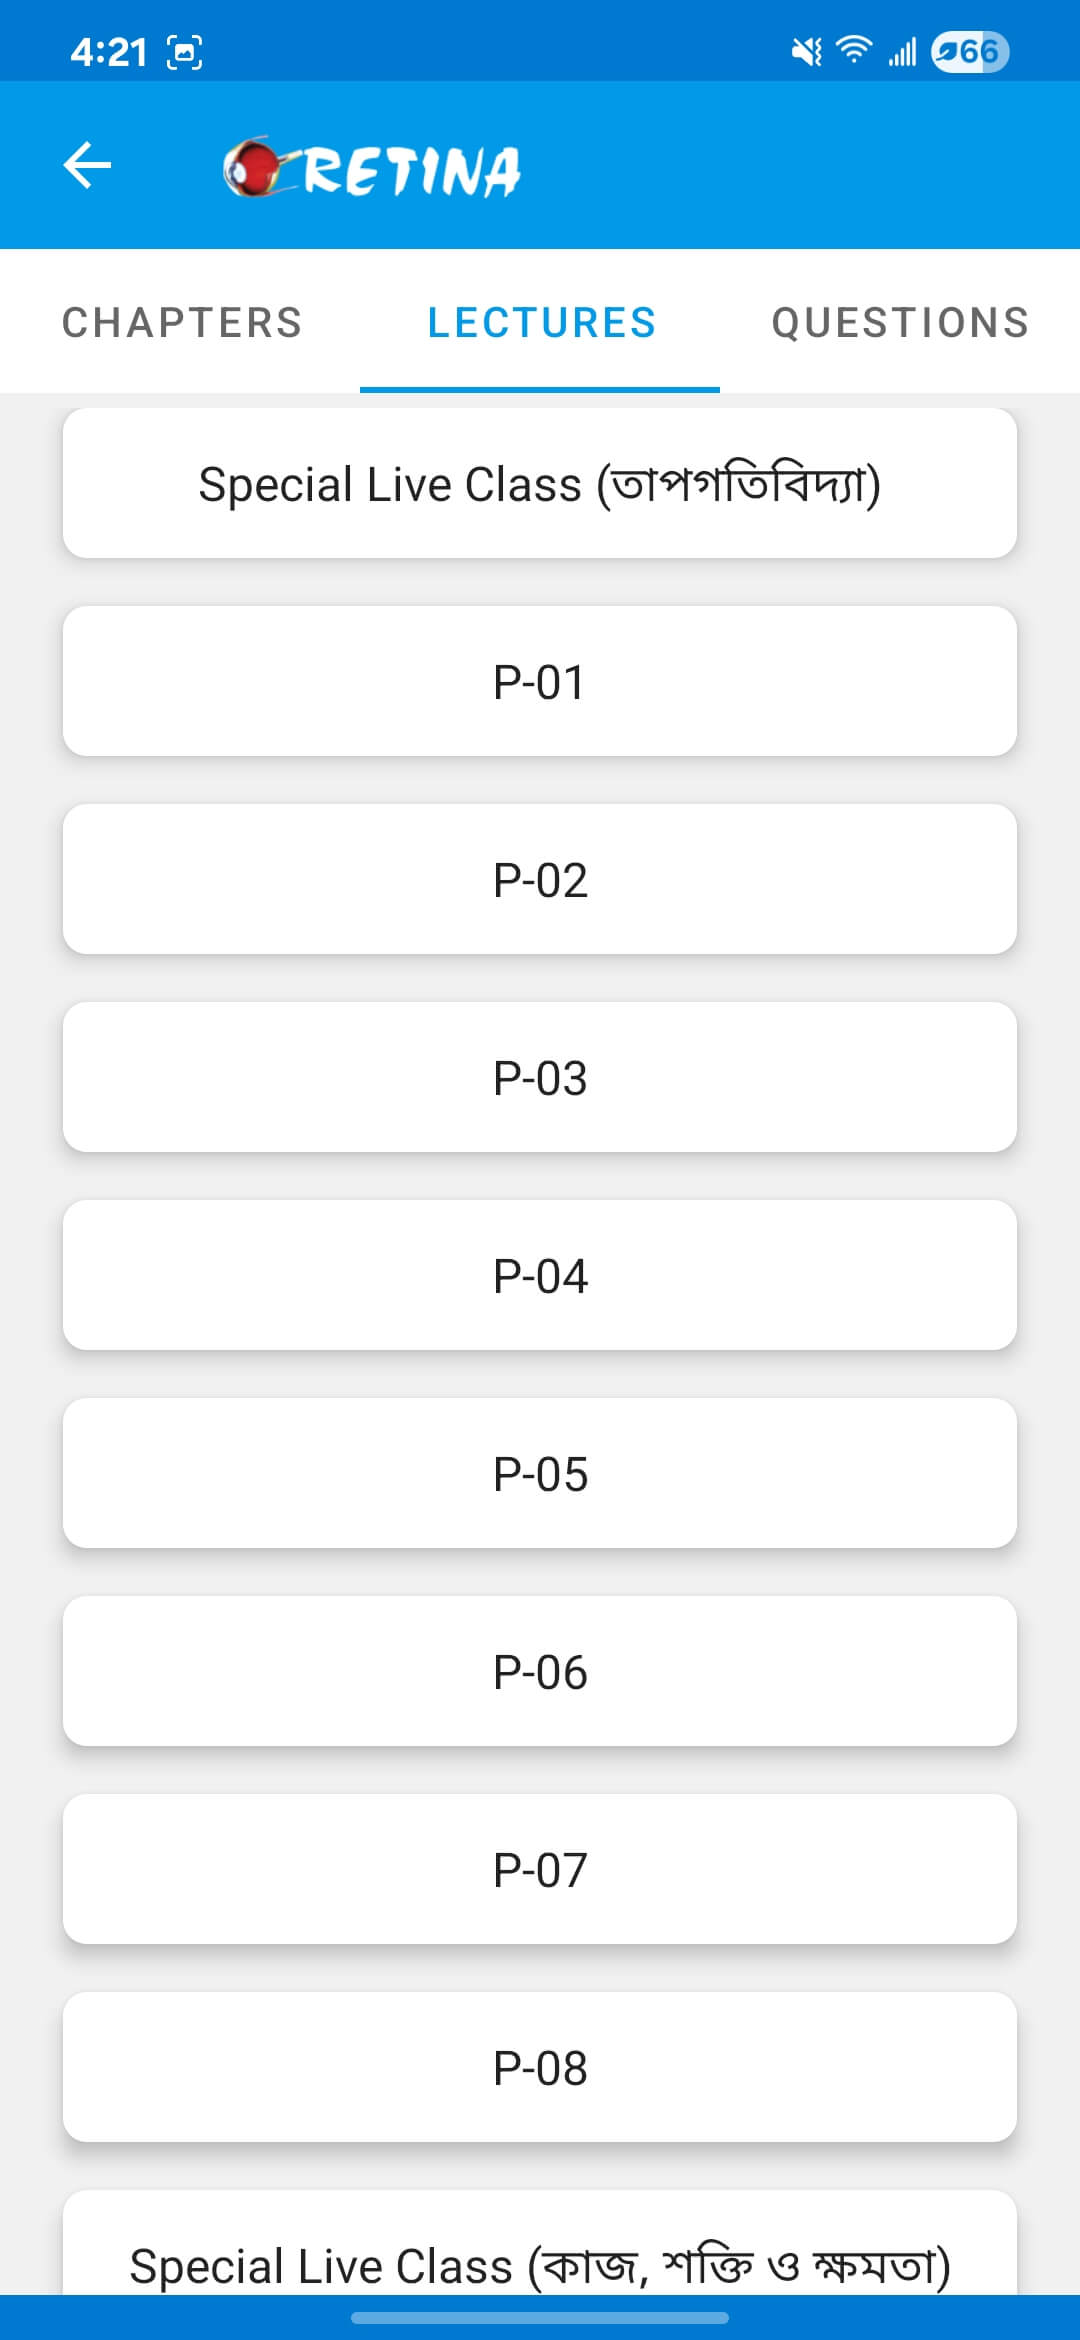
Task: Tap the screenshot notification icon
Action: [185, 52]
